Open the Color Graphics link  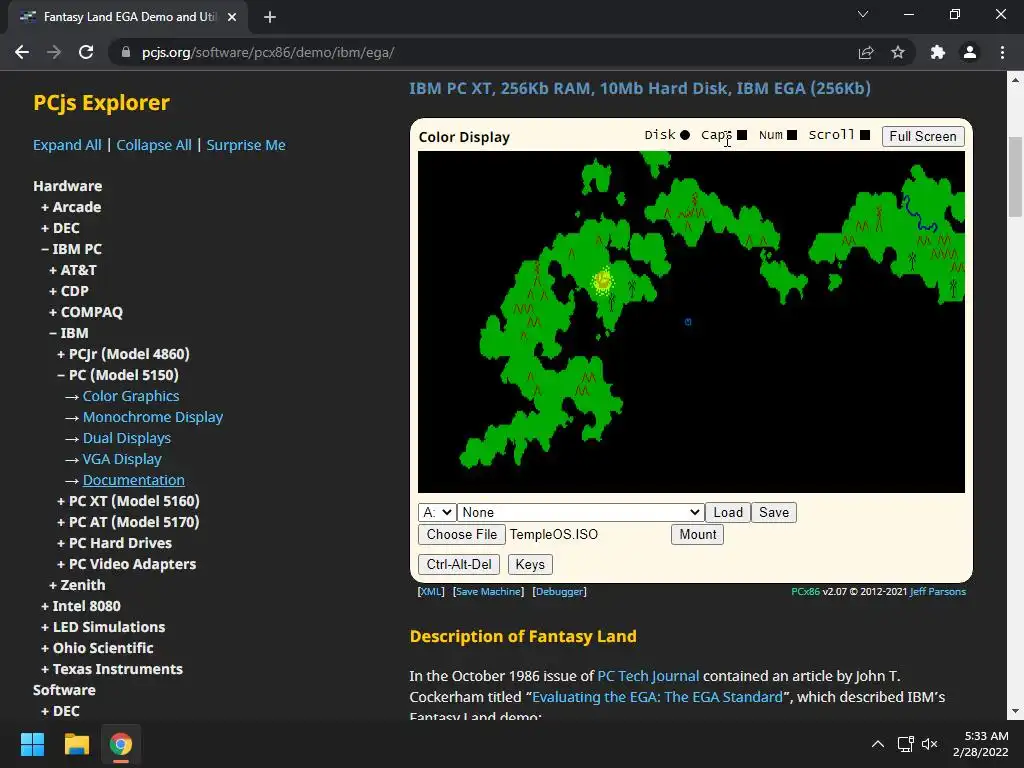pyautogui.click(x=131, y=396)
